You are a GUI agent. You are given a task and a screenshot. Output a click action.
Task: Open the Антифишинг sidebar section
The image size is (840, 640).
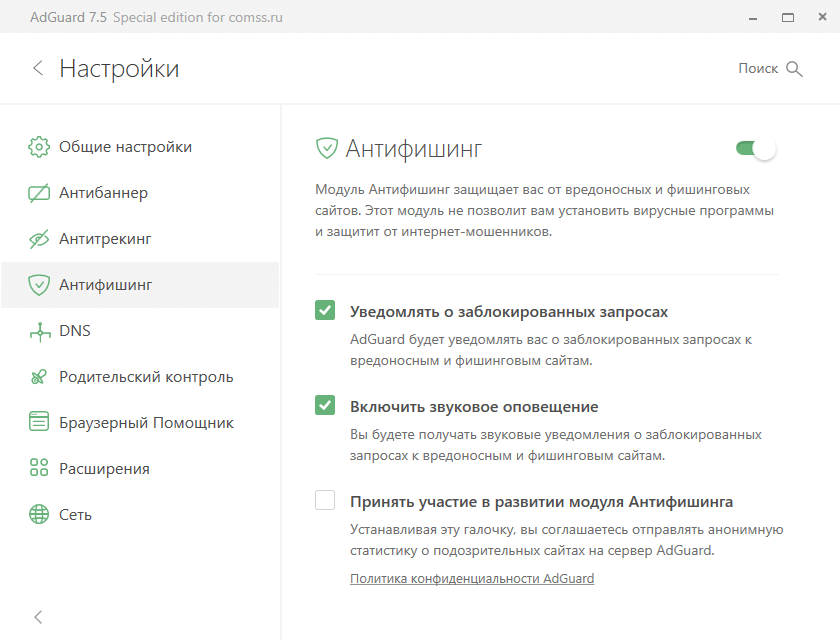point(105,285)
